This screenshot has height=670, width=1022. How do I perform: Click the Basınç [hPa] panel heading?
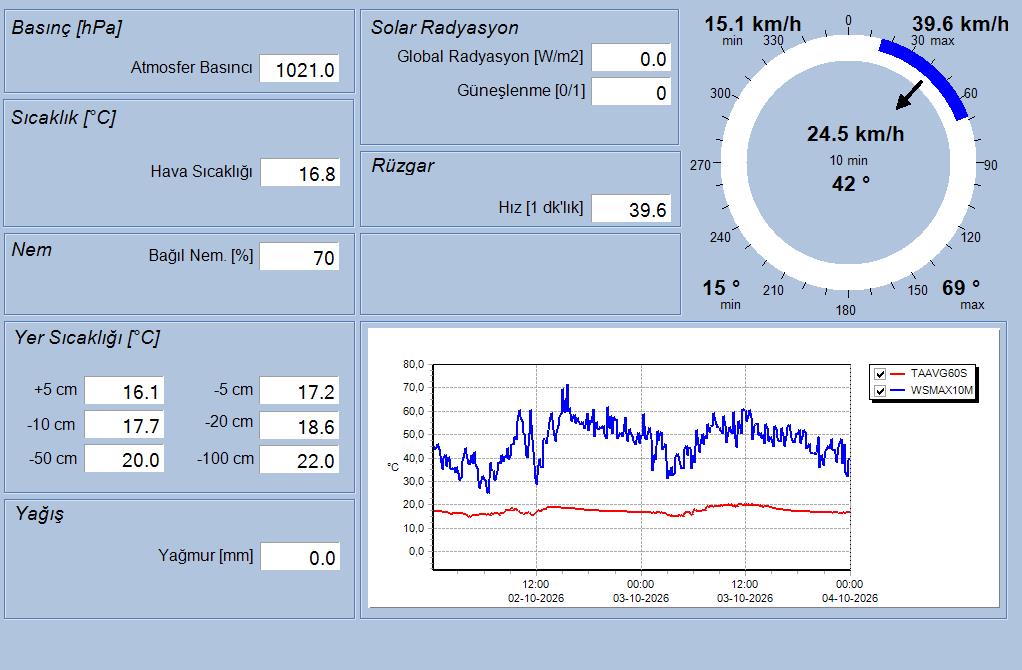click(x=66, y=27)
